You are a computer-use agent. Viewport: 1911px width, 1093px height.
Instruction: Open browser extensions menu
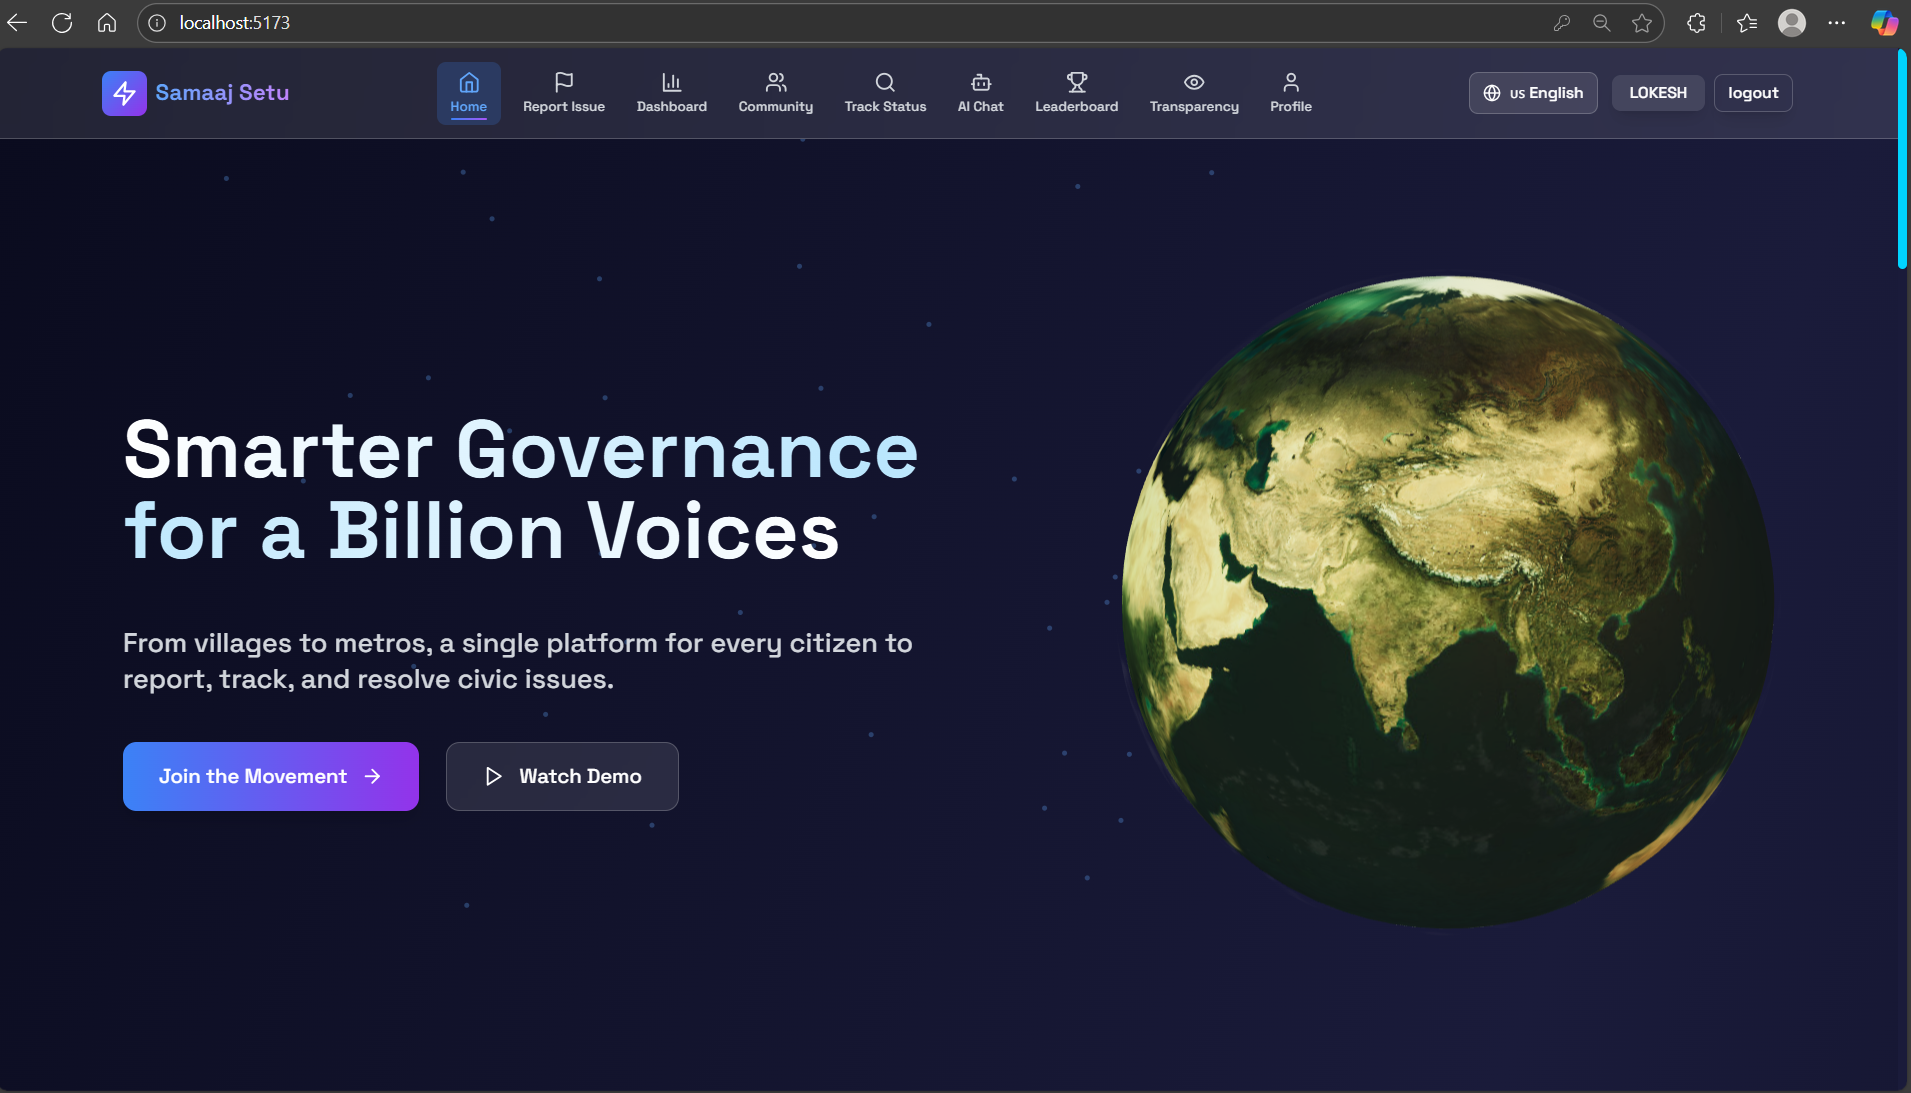click(1696, 23)
